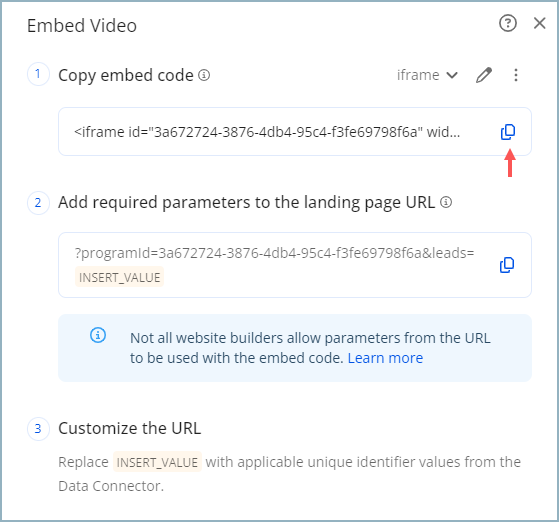Click the step 2 number circle

click(x=38, y=203)
